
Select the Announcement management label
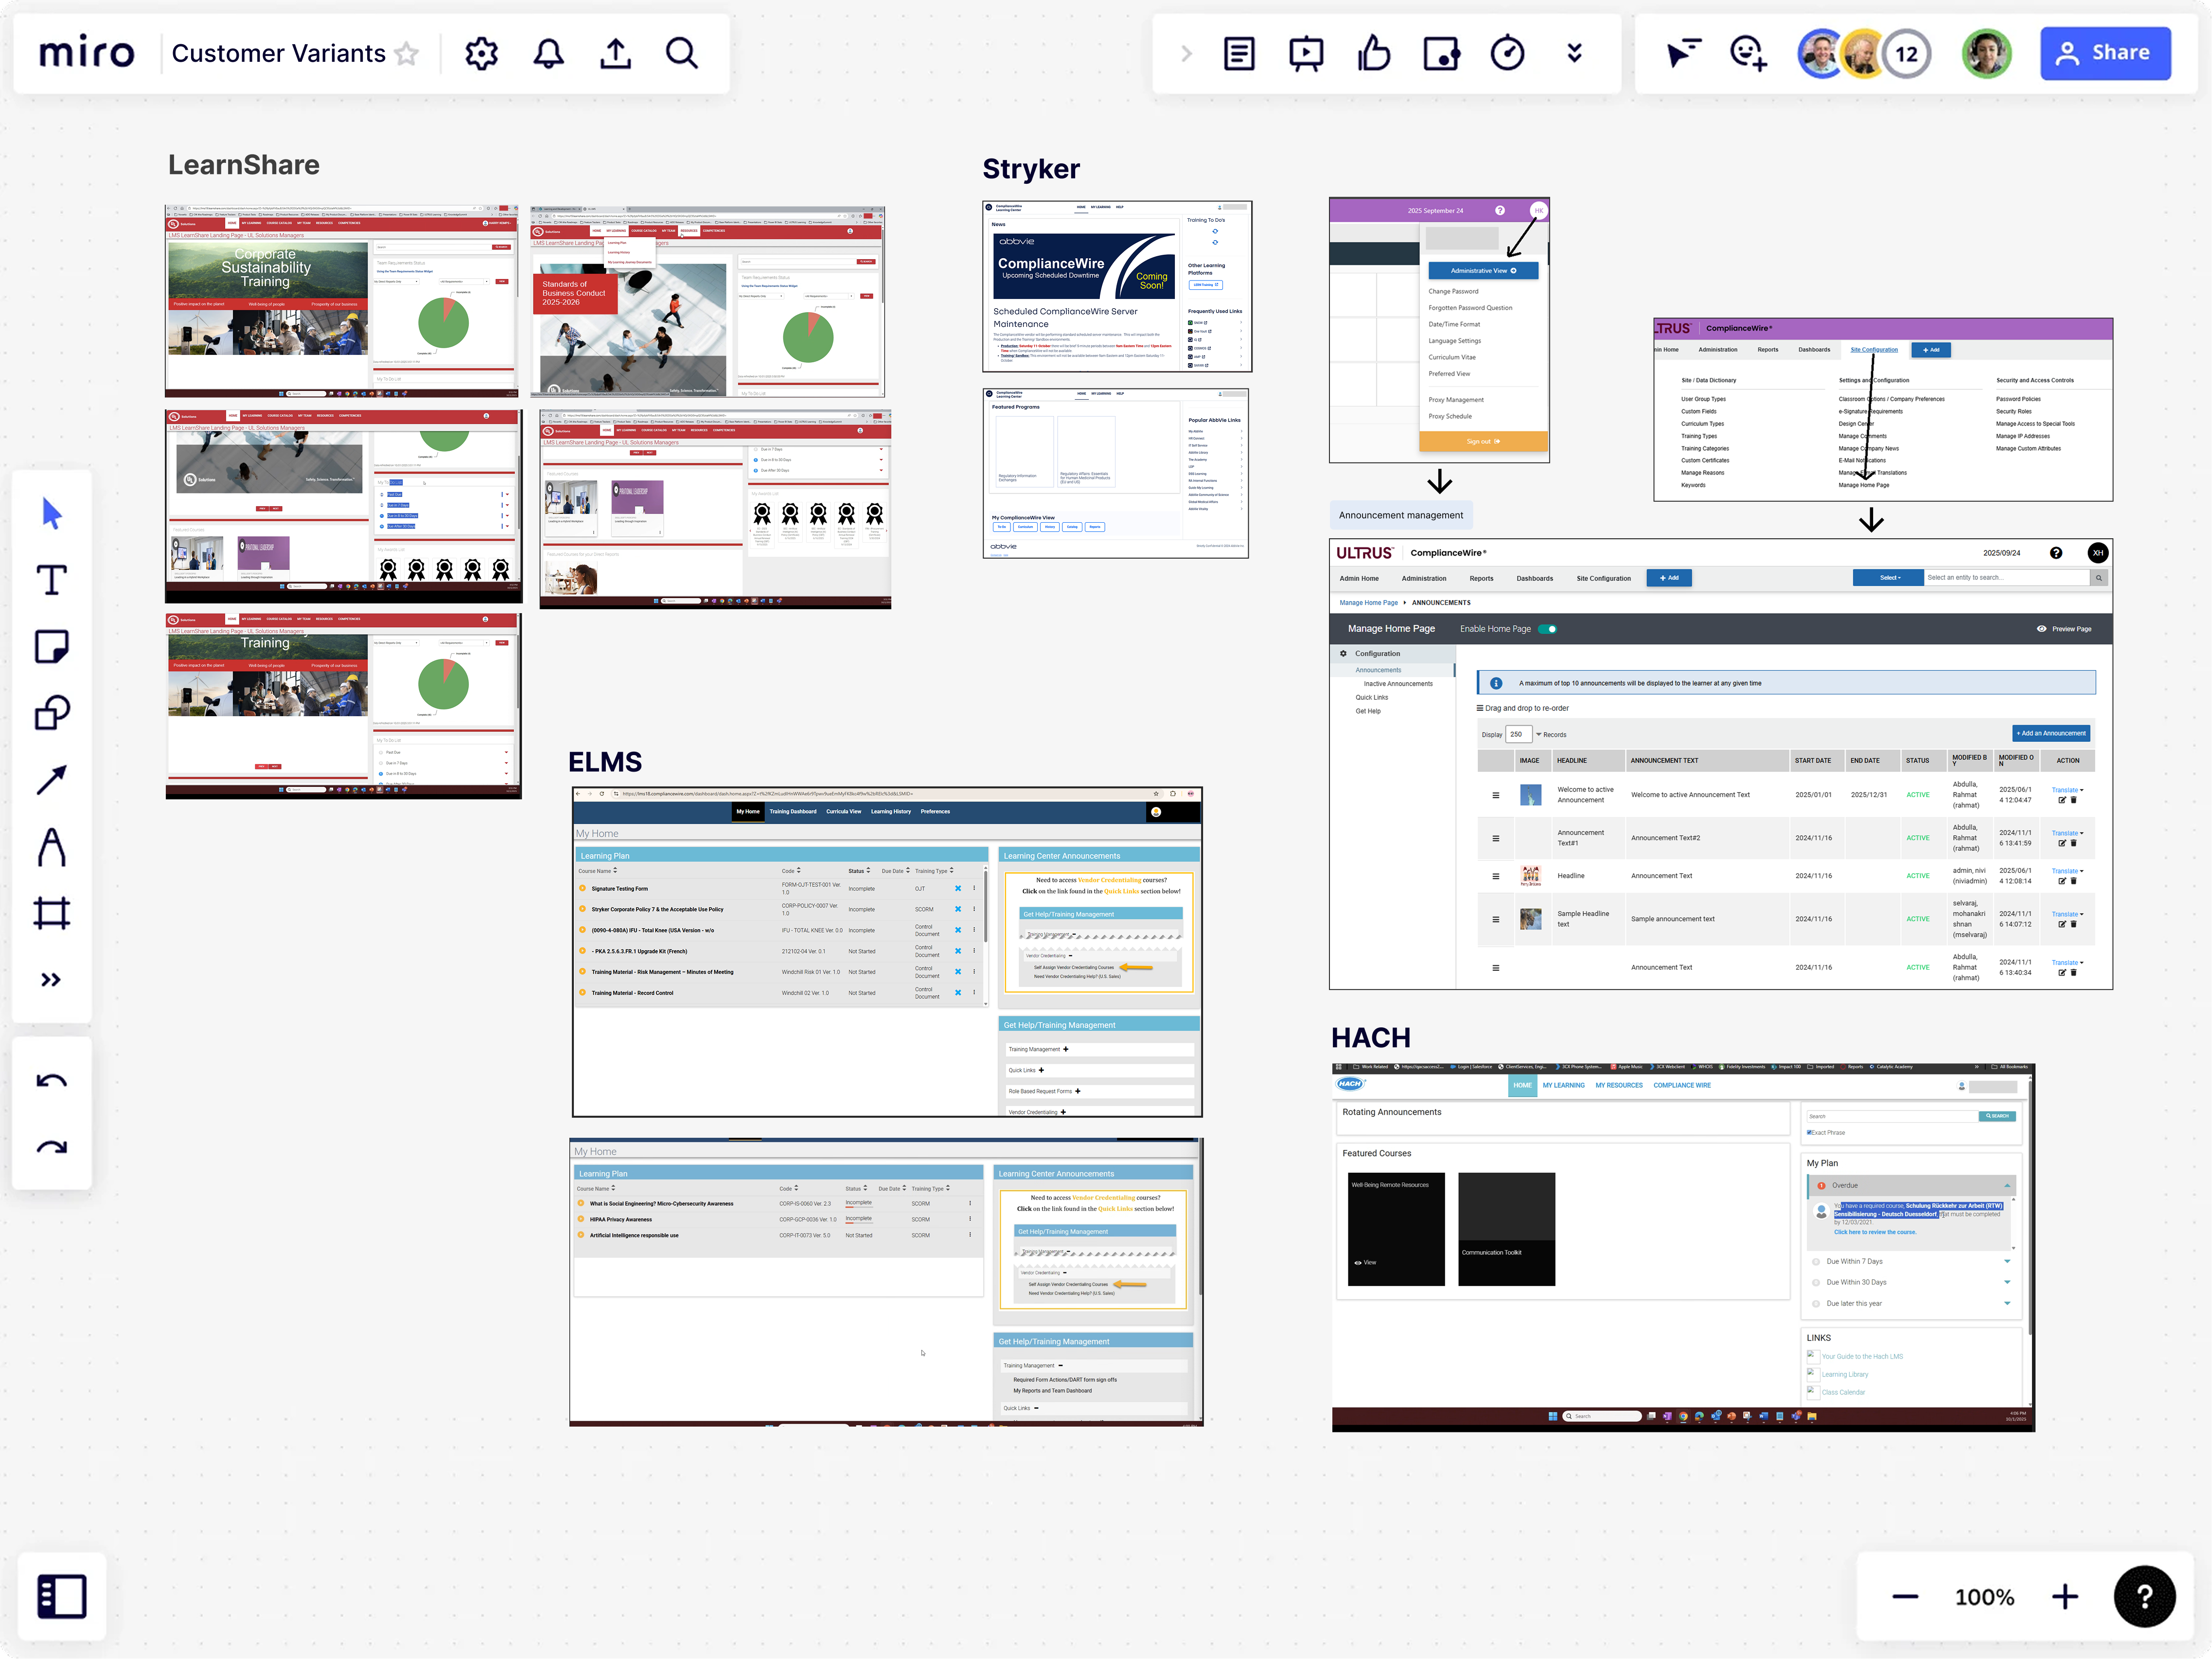click(1401, 516)
